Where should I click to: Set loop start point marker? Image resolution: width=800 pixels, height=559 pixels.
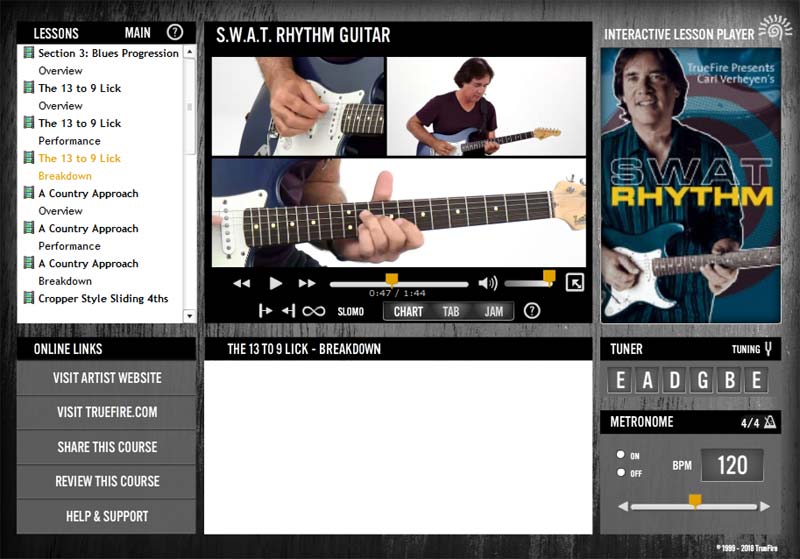pos(265,311)
